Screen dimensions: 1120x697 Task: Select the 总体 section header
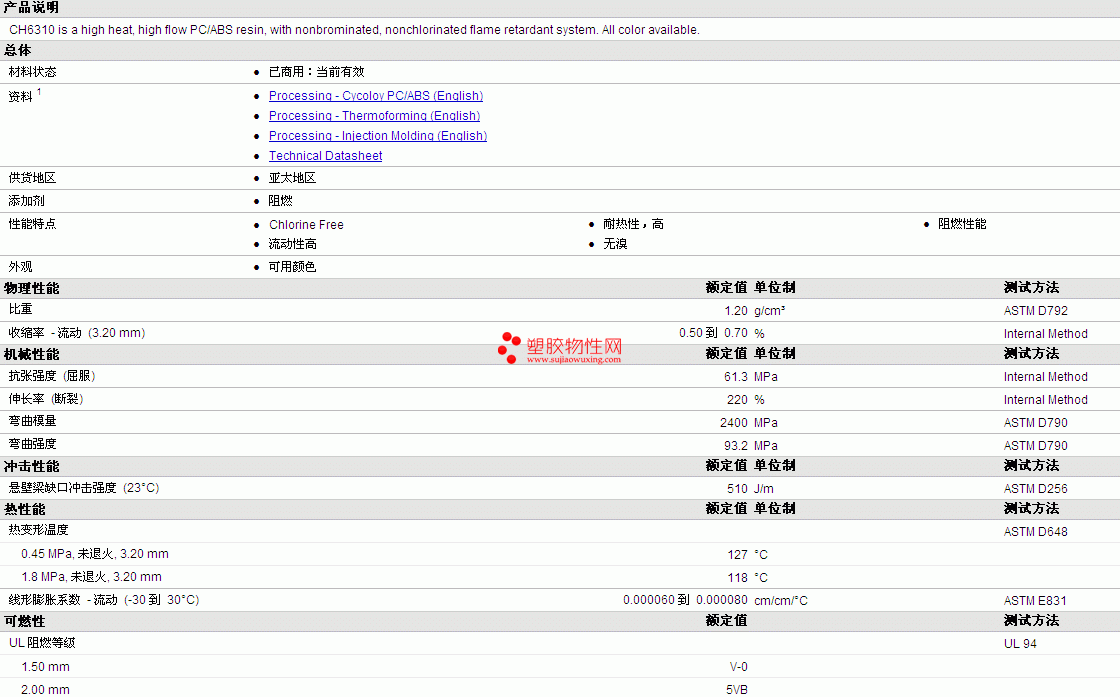point(18,51)
